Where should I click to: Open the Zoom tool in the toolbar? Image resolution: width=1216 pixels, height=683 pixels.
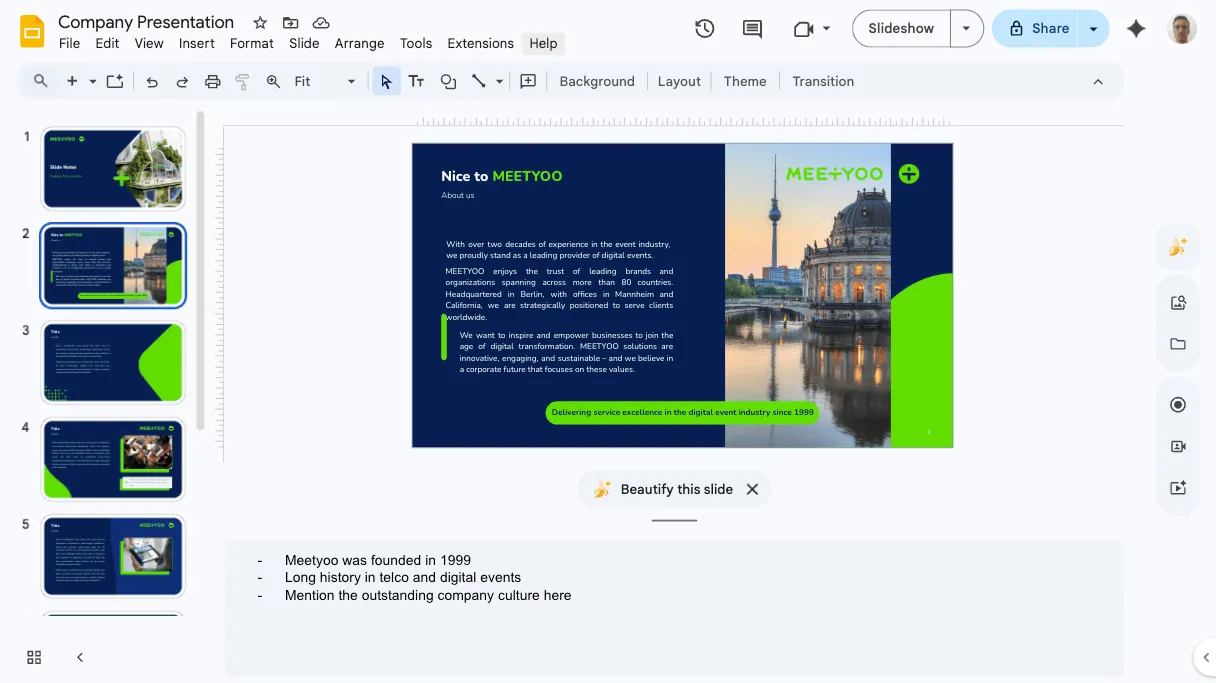pos(273,81)
